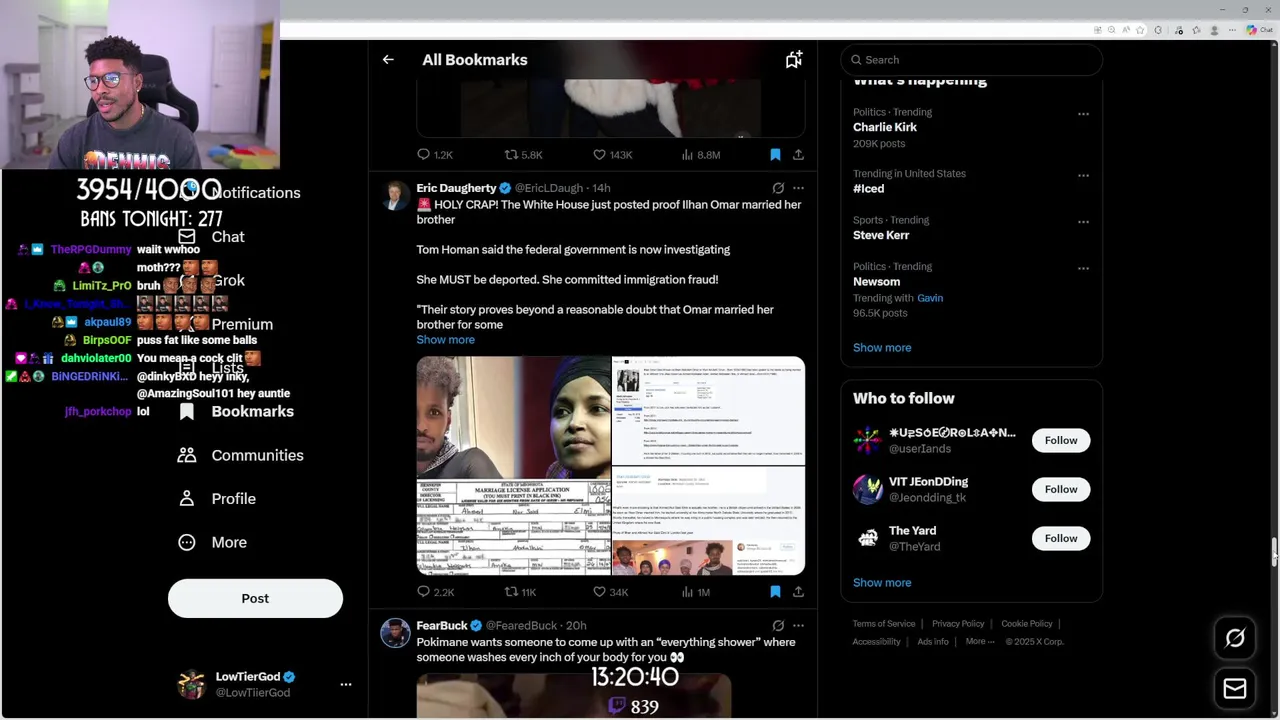The image size is (1280, 720).
Task: Share the top post with 143K likes
Action: click(798, 155)
